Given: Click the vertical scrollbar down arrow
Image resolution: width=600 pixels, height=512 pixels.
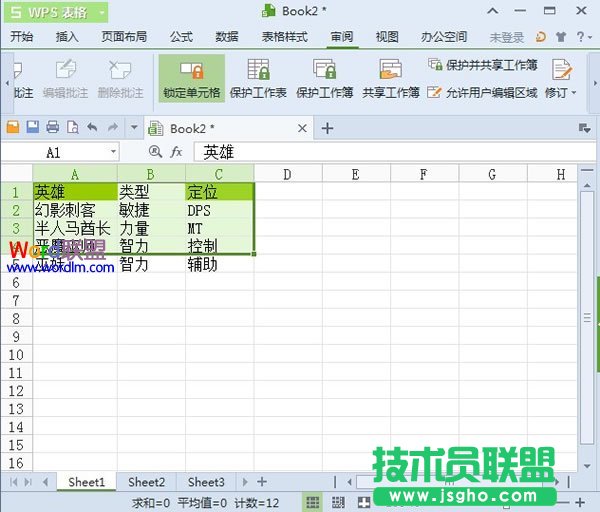Looking at the screenshot, I should pyautogui.click(x=587, y=466).
